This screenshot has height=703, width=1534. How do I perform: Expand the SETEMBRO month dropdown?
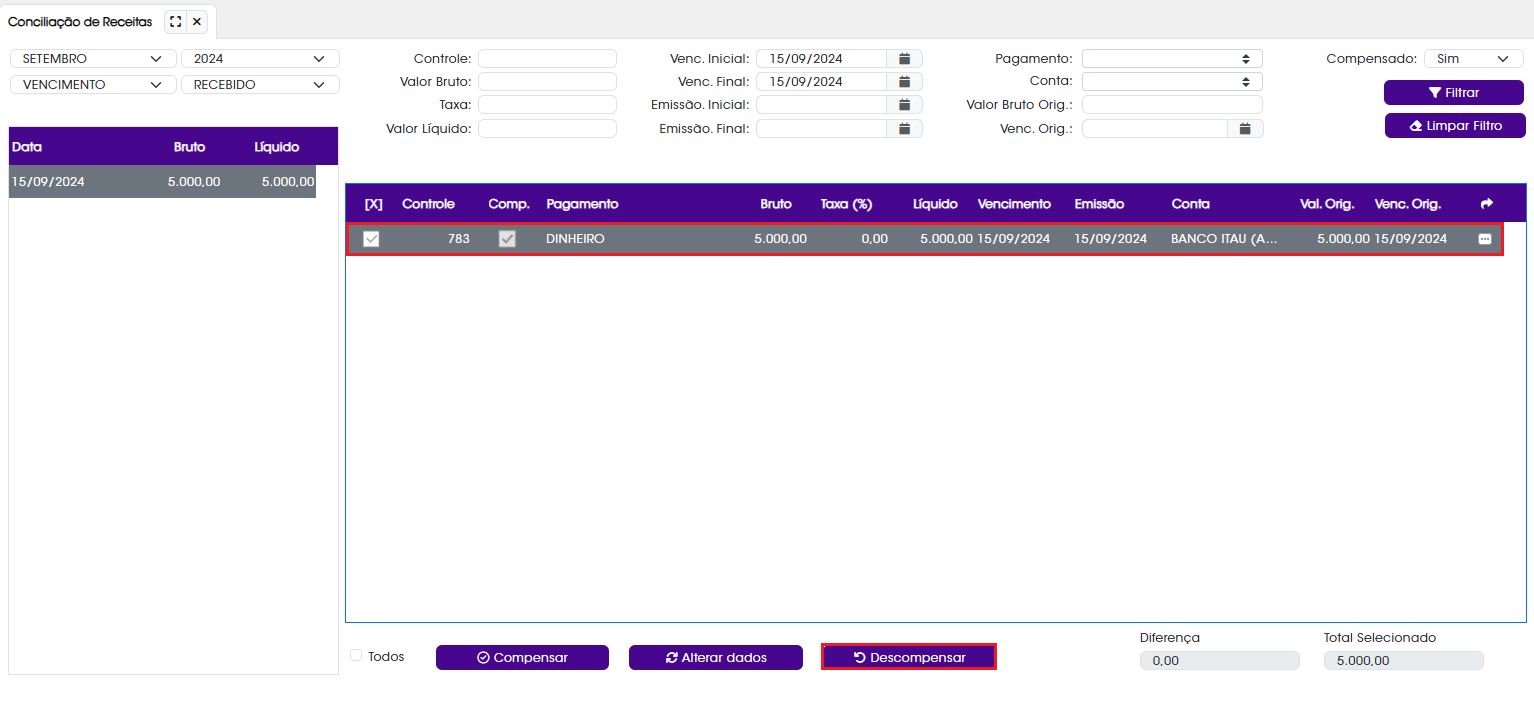click(93, 59)
